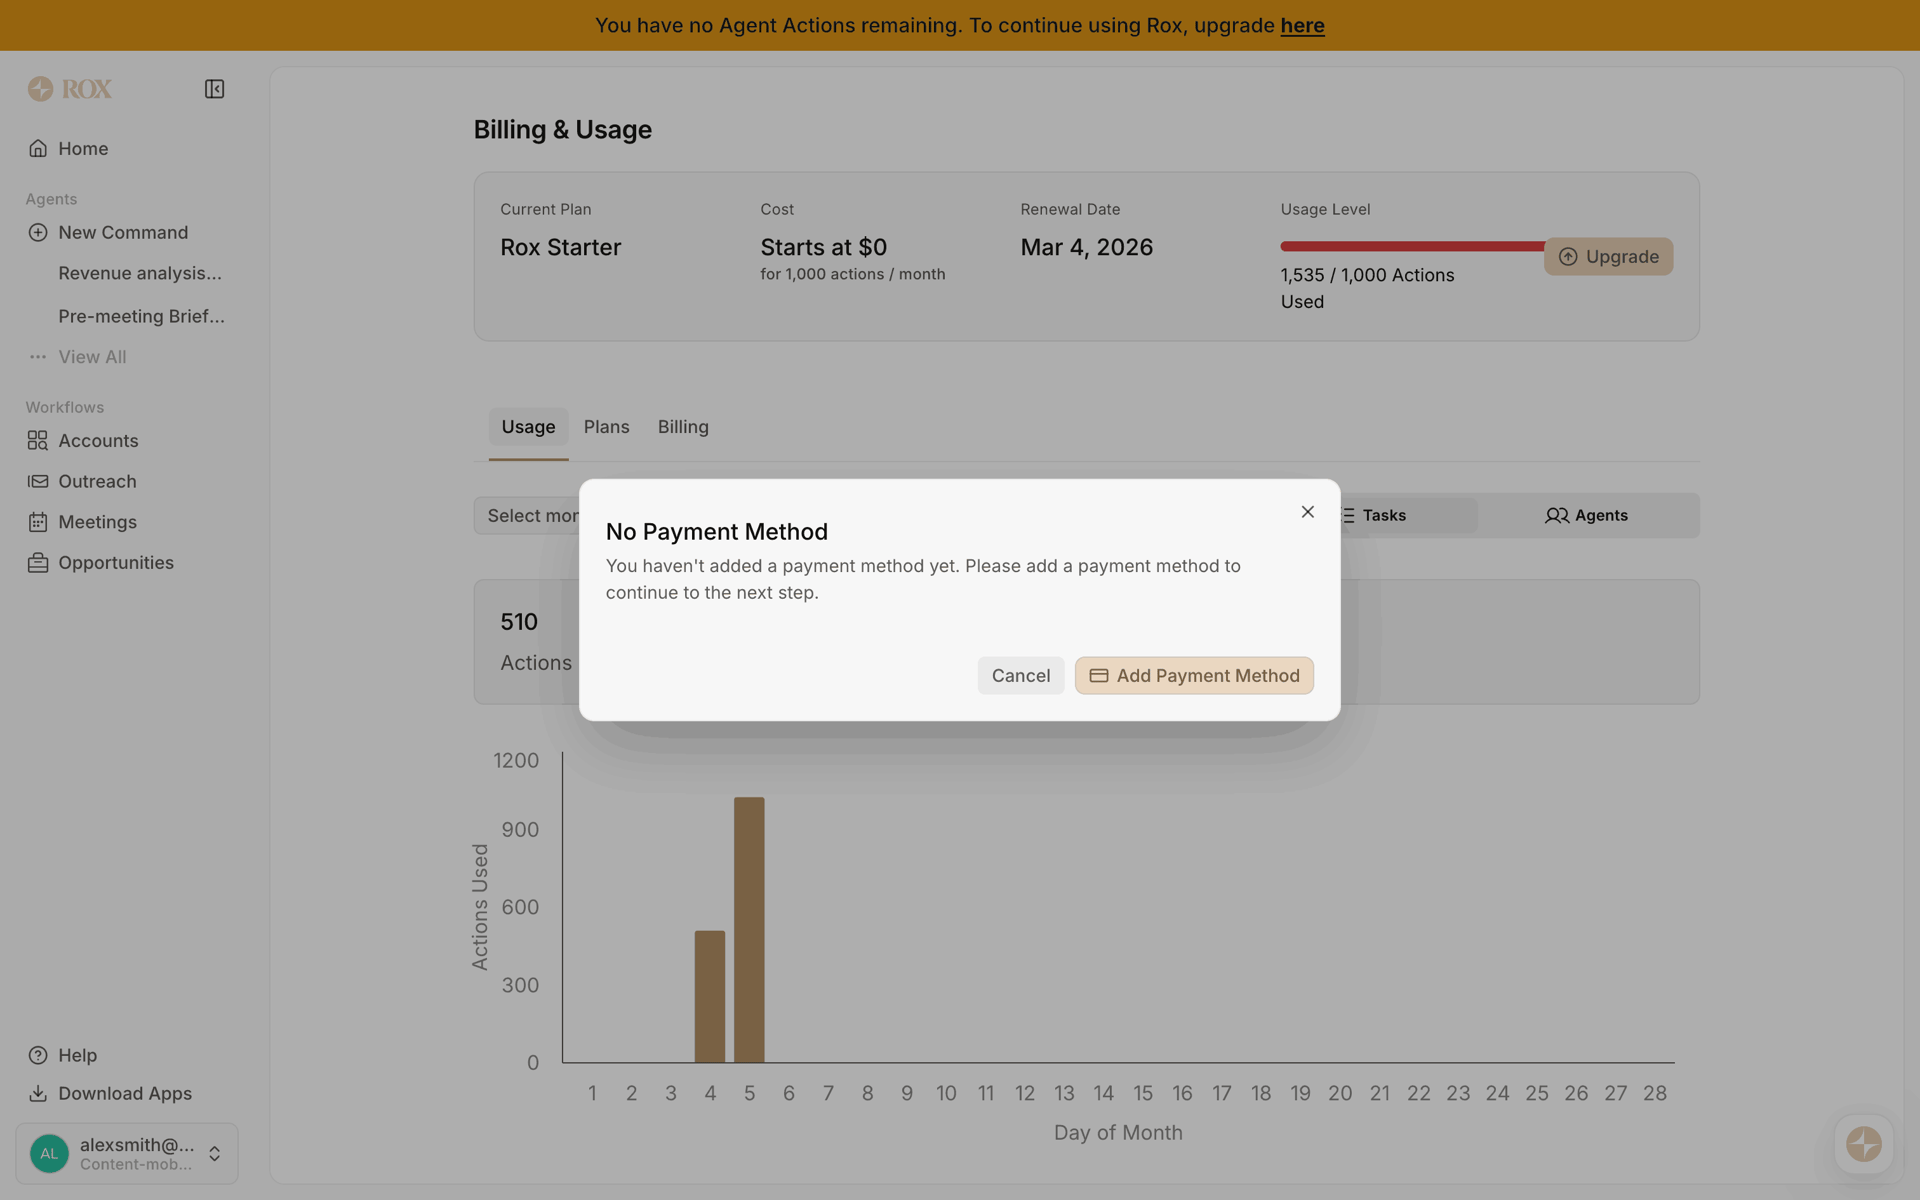Switch to the Plans tab
The width and height of the screenshot is (1920, 1200).
(x=606, y=427)
